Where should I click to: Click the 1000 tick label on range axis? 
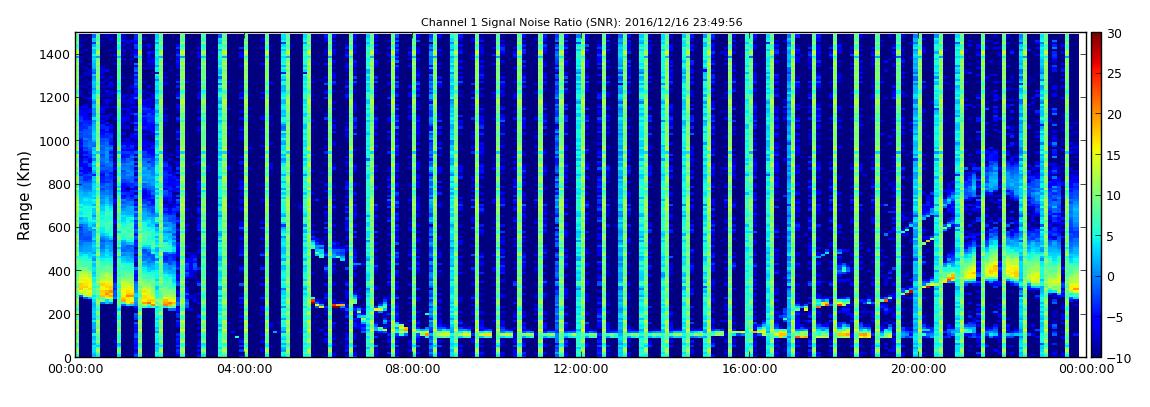[56, 142]
